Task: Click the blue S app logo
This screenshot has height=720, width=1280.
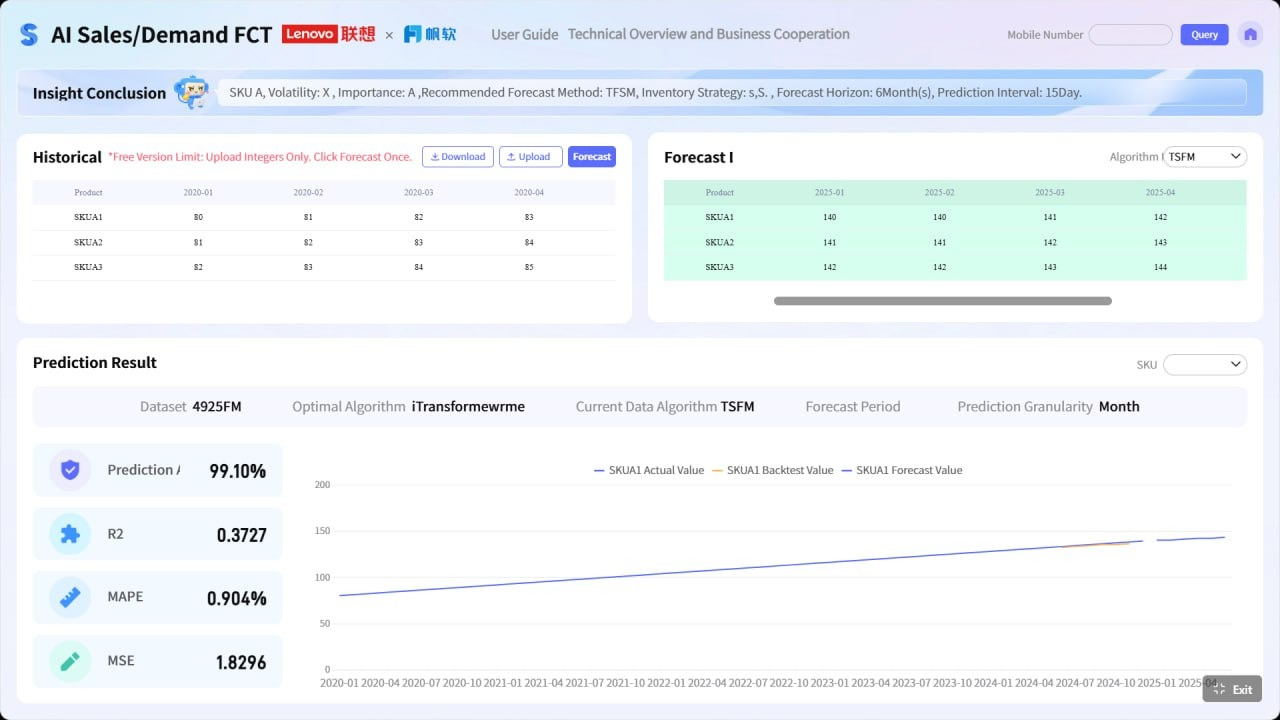Action: [x=28, y=35]
